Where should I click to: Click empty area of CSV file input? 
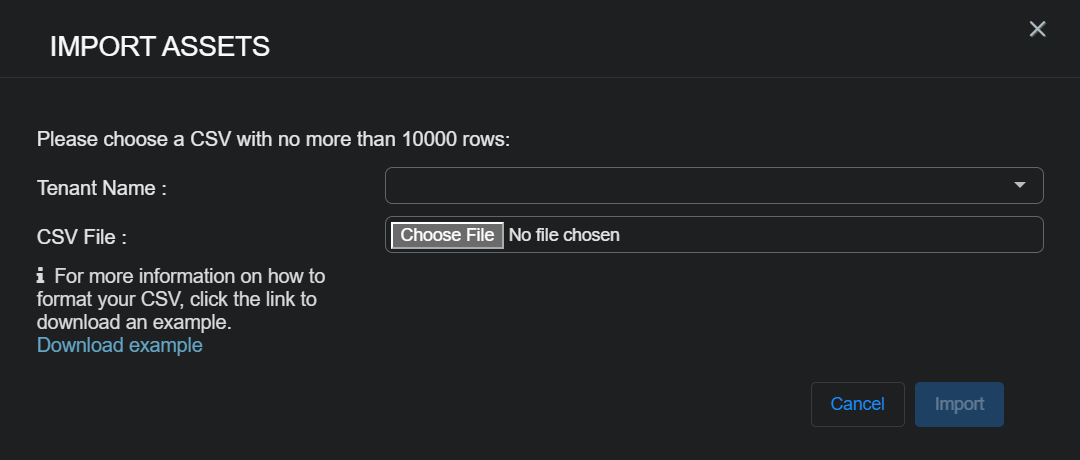(x=830, y=235)
